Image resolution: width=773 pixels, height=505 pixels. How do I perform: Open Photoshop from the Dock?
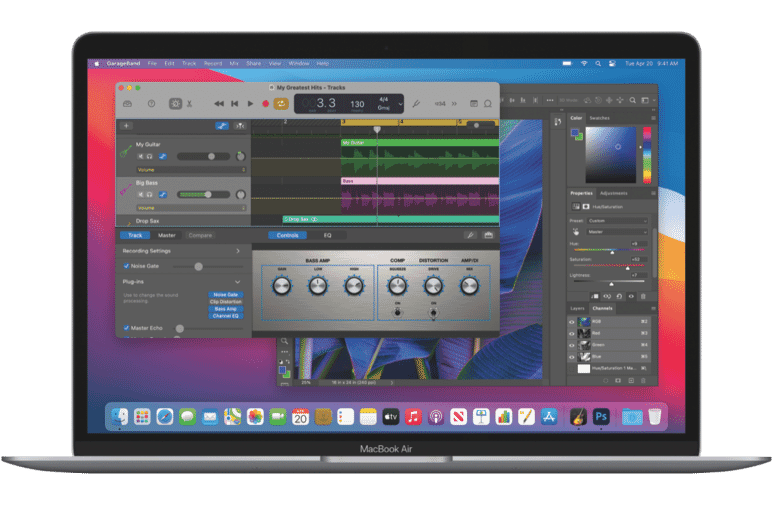click(x=601, y=417)
